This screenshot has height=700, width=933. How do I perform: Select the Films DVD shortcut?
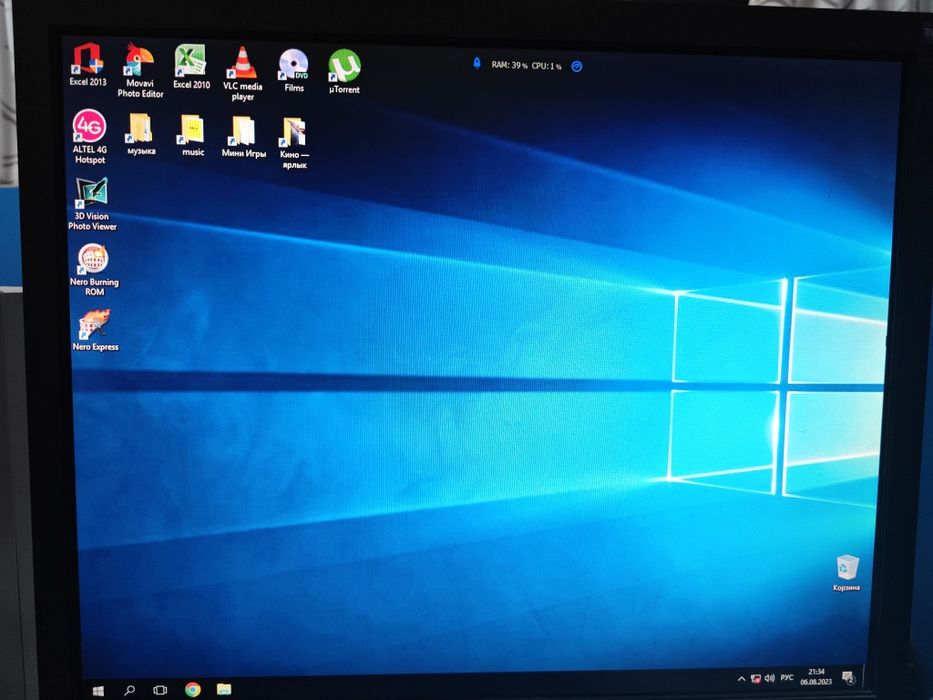(293, 70)
